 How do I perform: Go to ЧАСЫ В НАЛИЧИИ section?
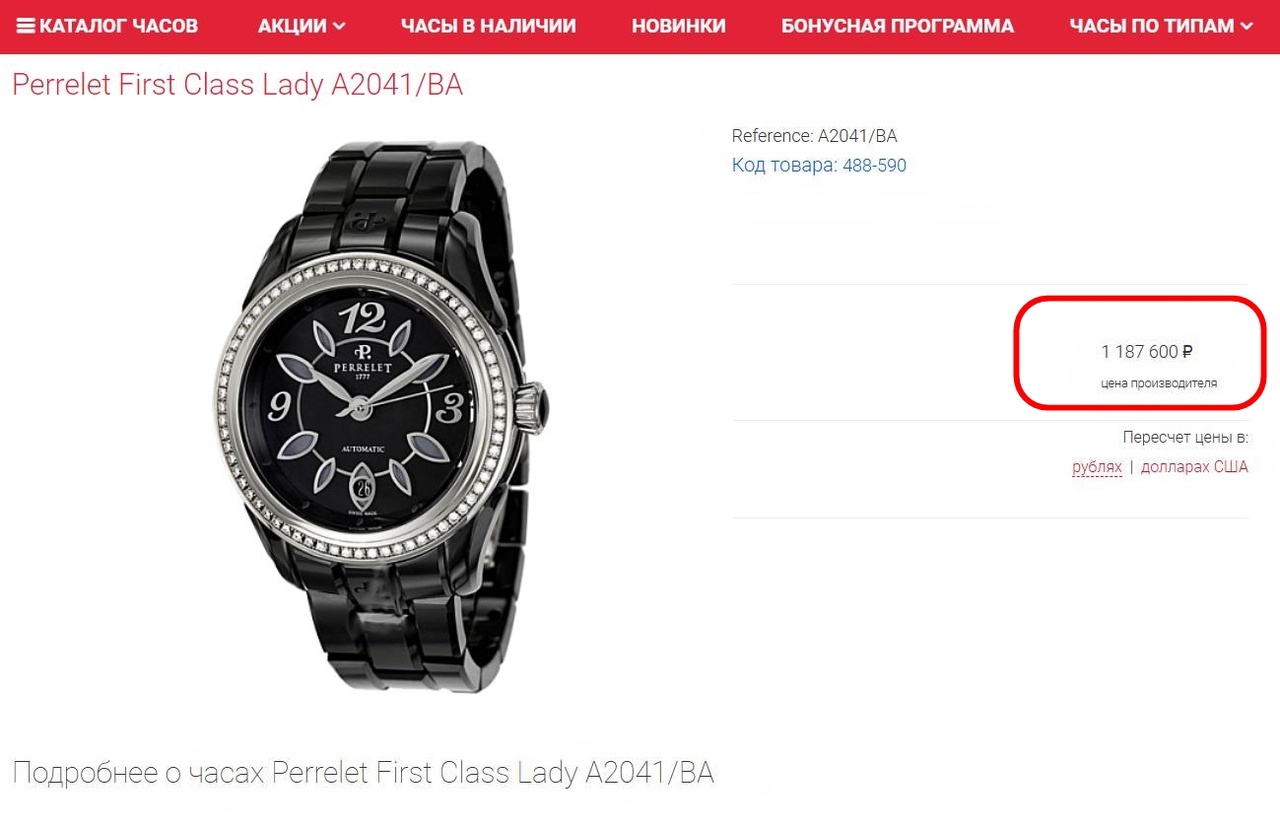pyautogui.click(x=488, y=26)
